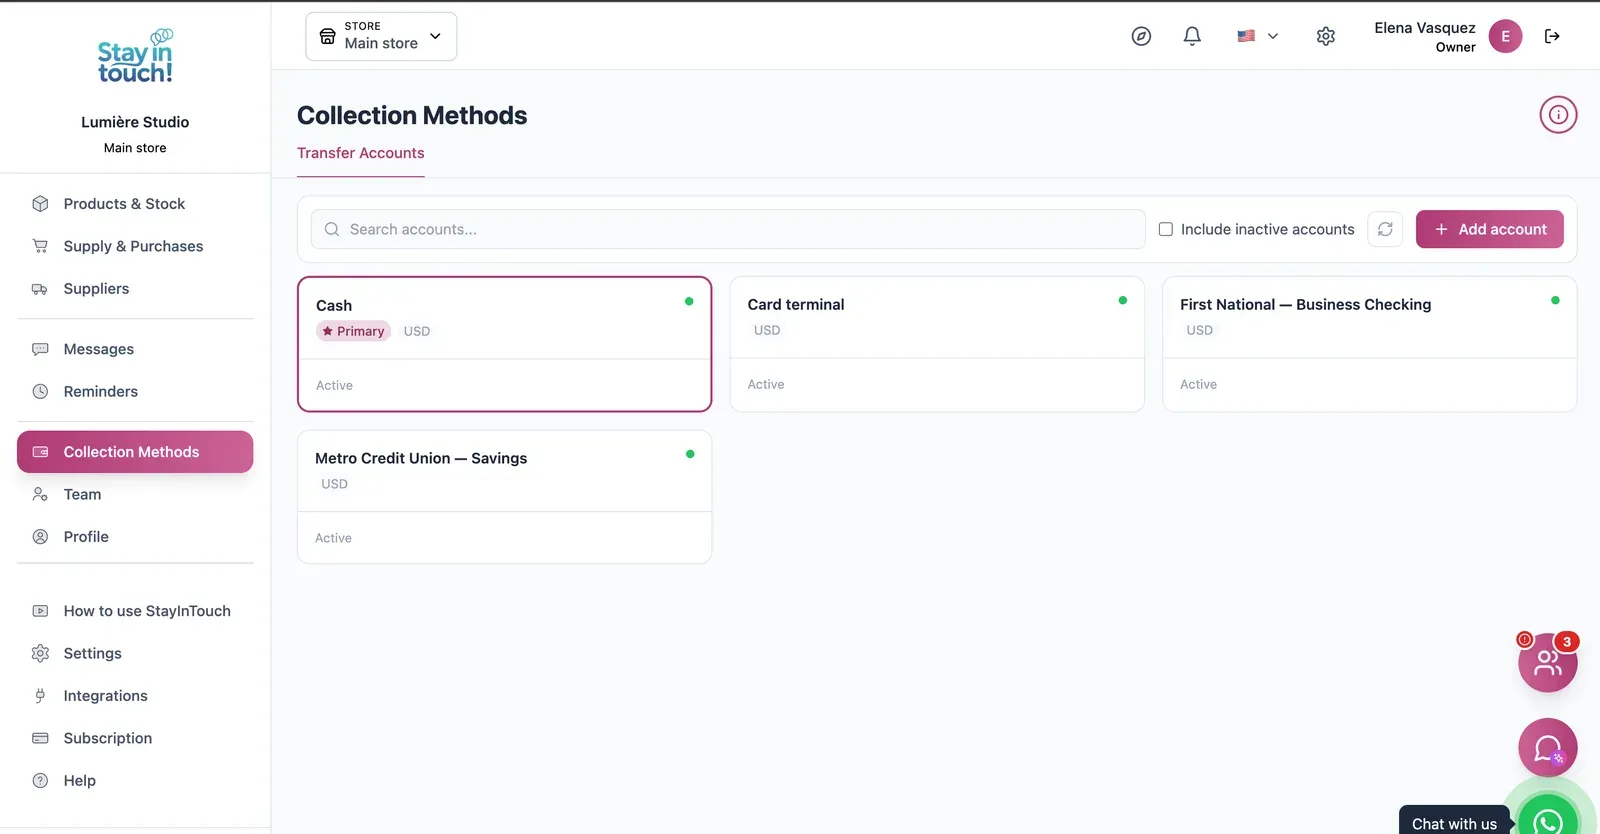Focus the Search accounts field
The width and height of the screenshot is (1600, 834).
pos(728,229)
